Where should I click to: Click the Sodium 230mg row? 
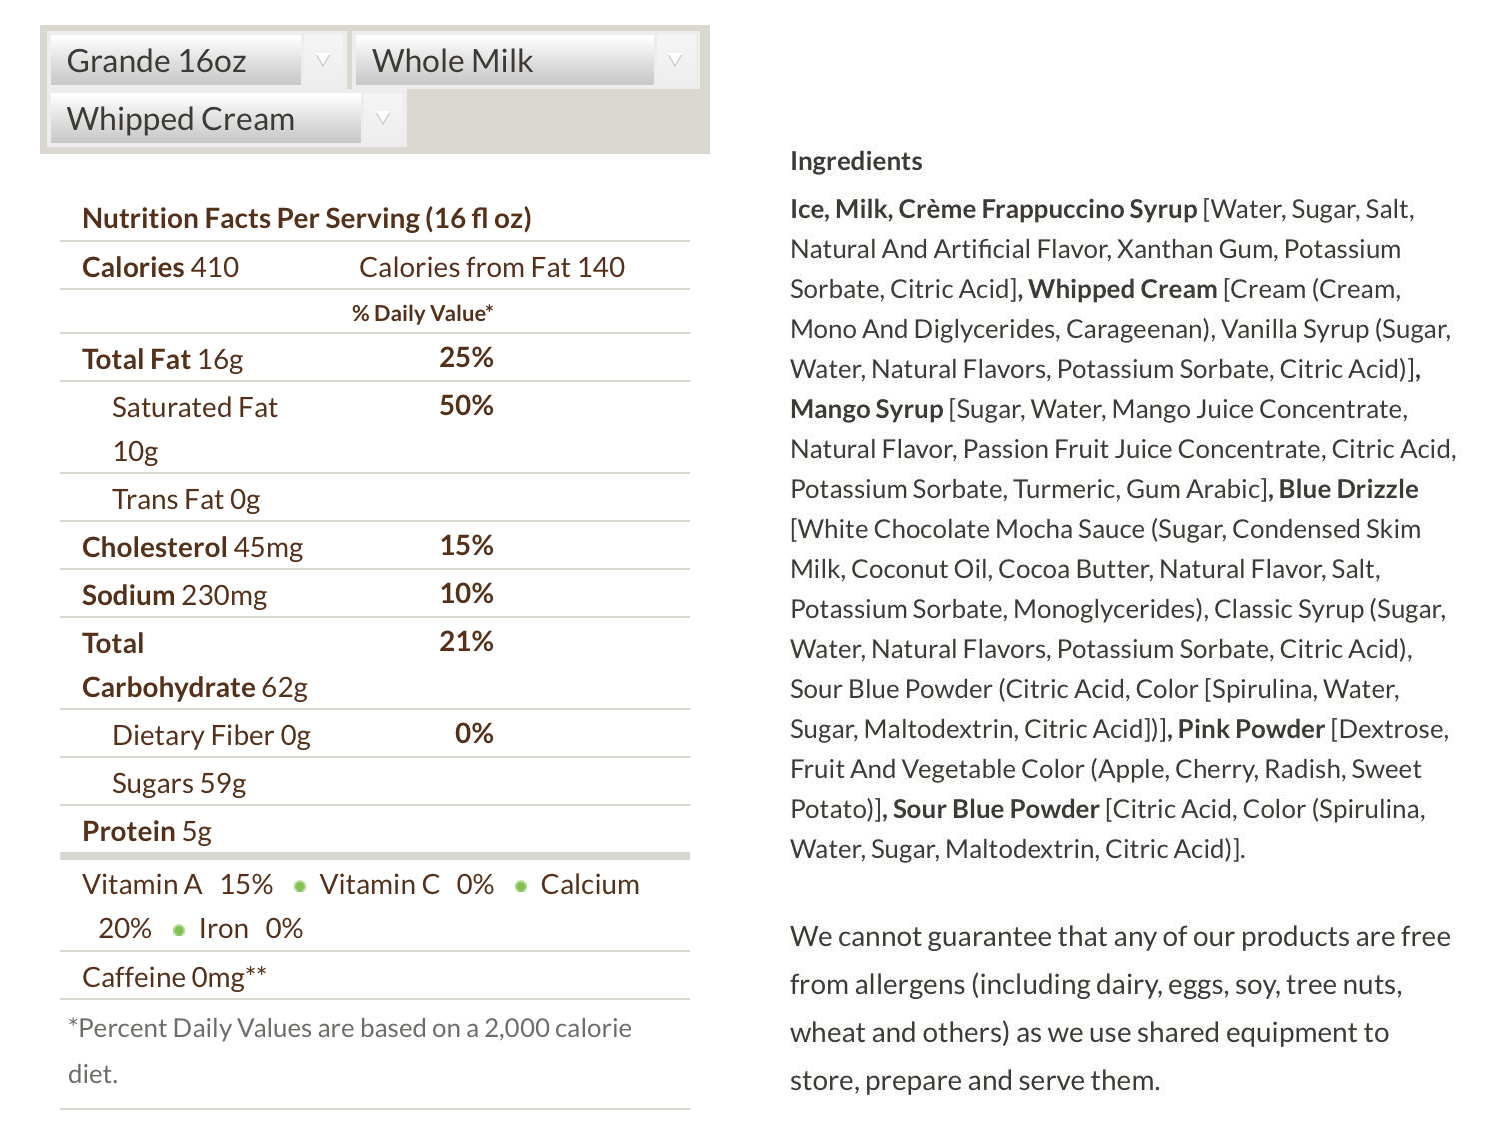pyautogui.click(x=375, y=594)
